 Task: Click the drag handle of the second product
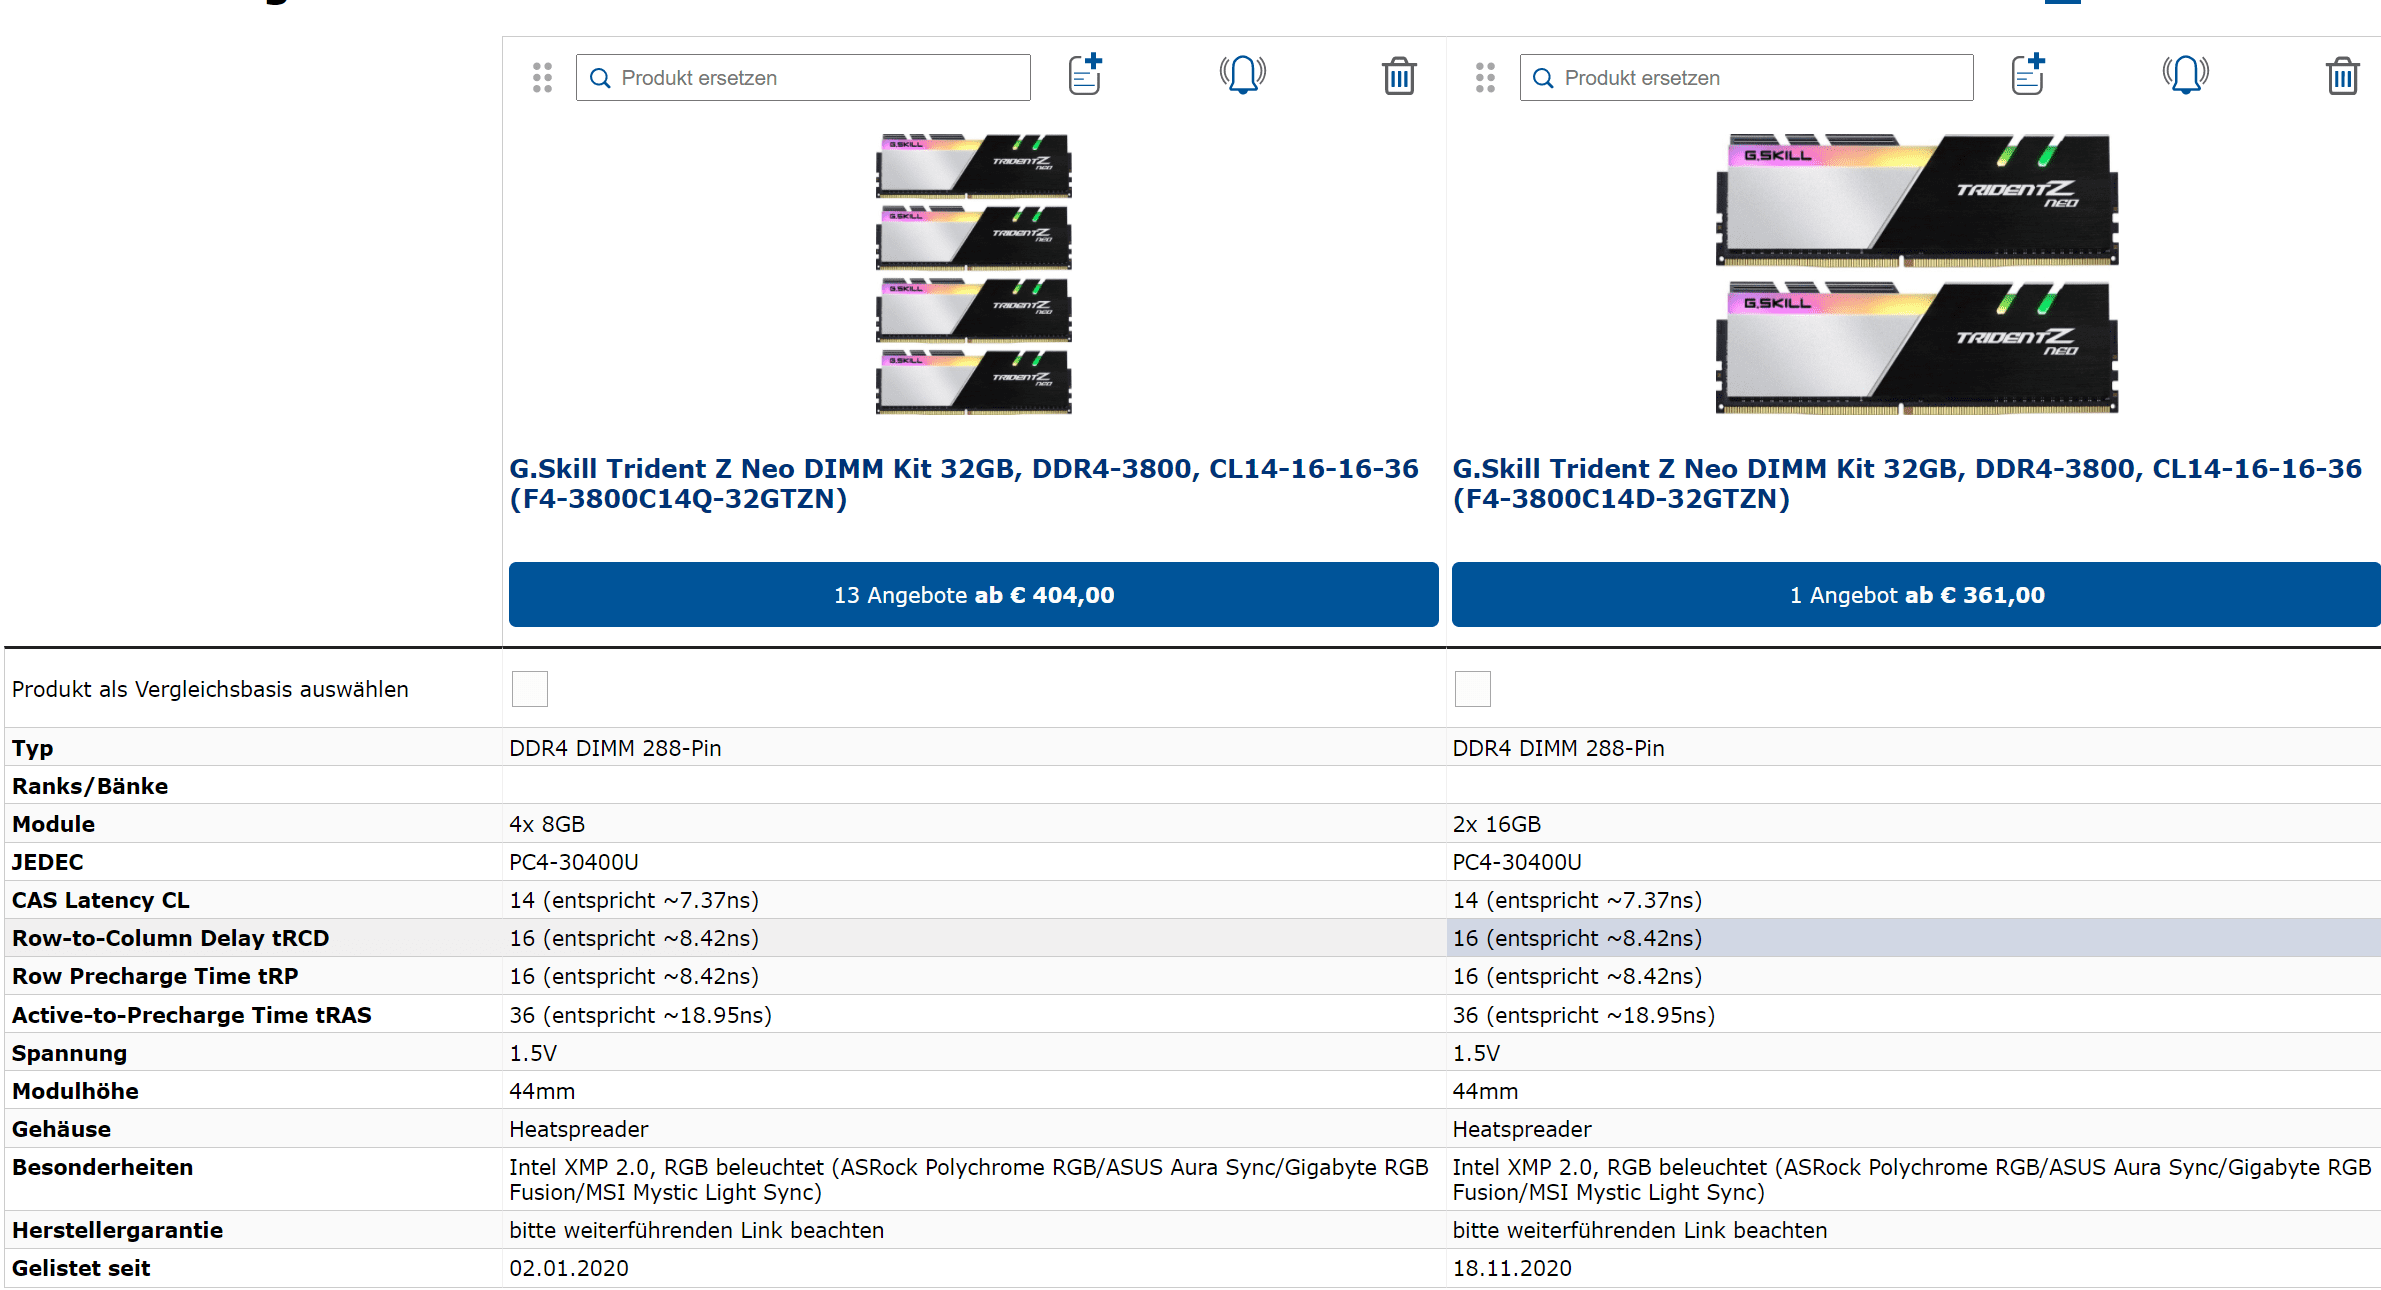(x=1485, y=78)
